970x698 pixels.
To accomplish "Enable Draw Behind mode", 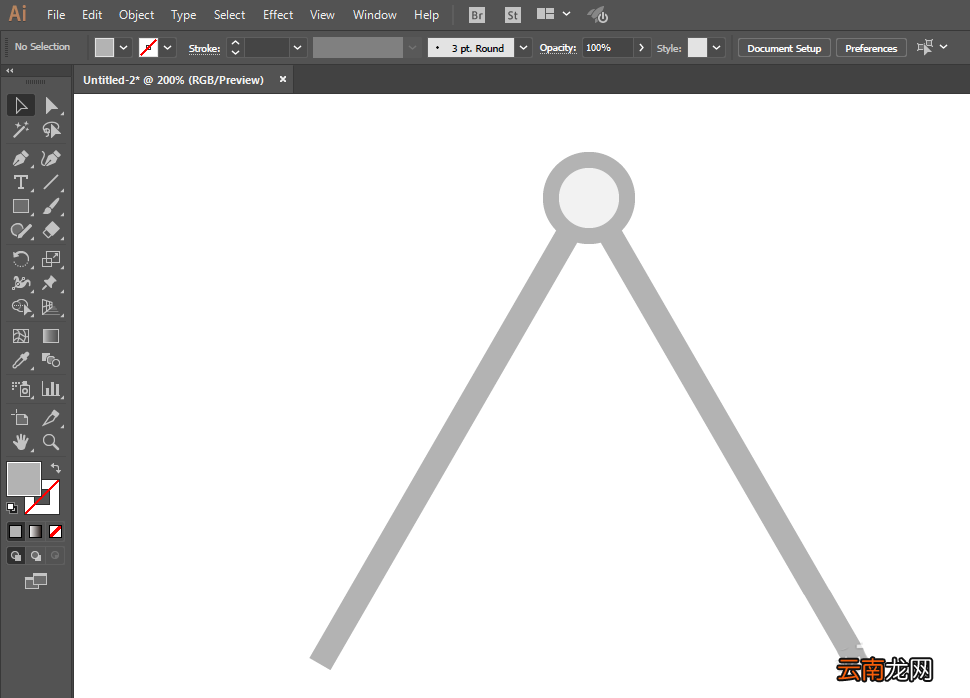I will [36, 556].
